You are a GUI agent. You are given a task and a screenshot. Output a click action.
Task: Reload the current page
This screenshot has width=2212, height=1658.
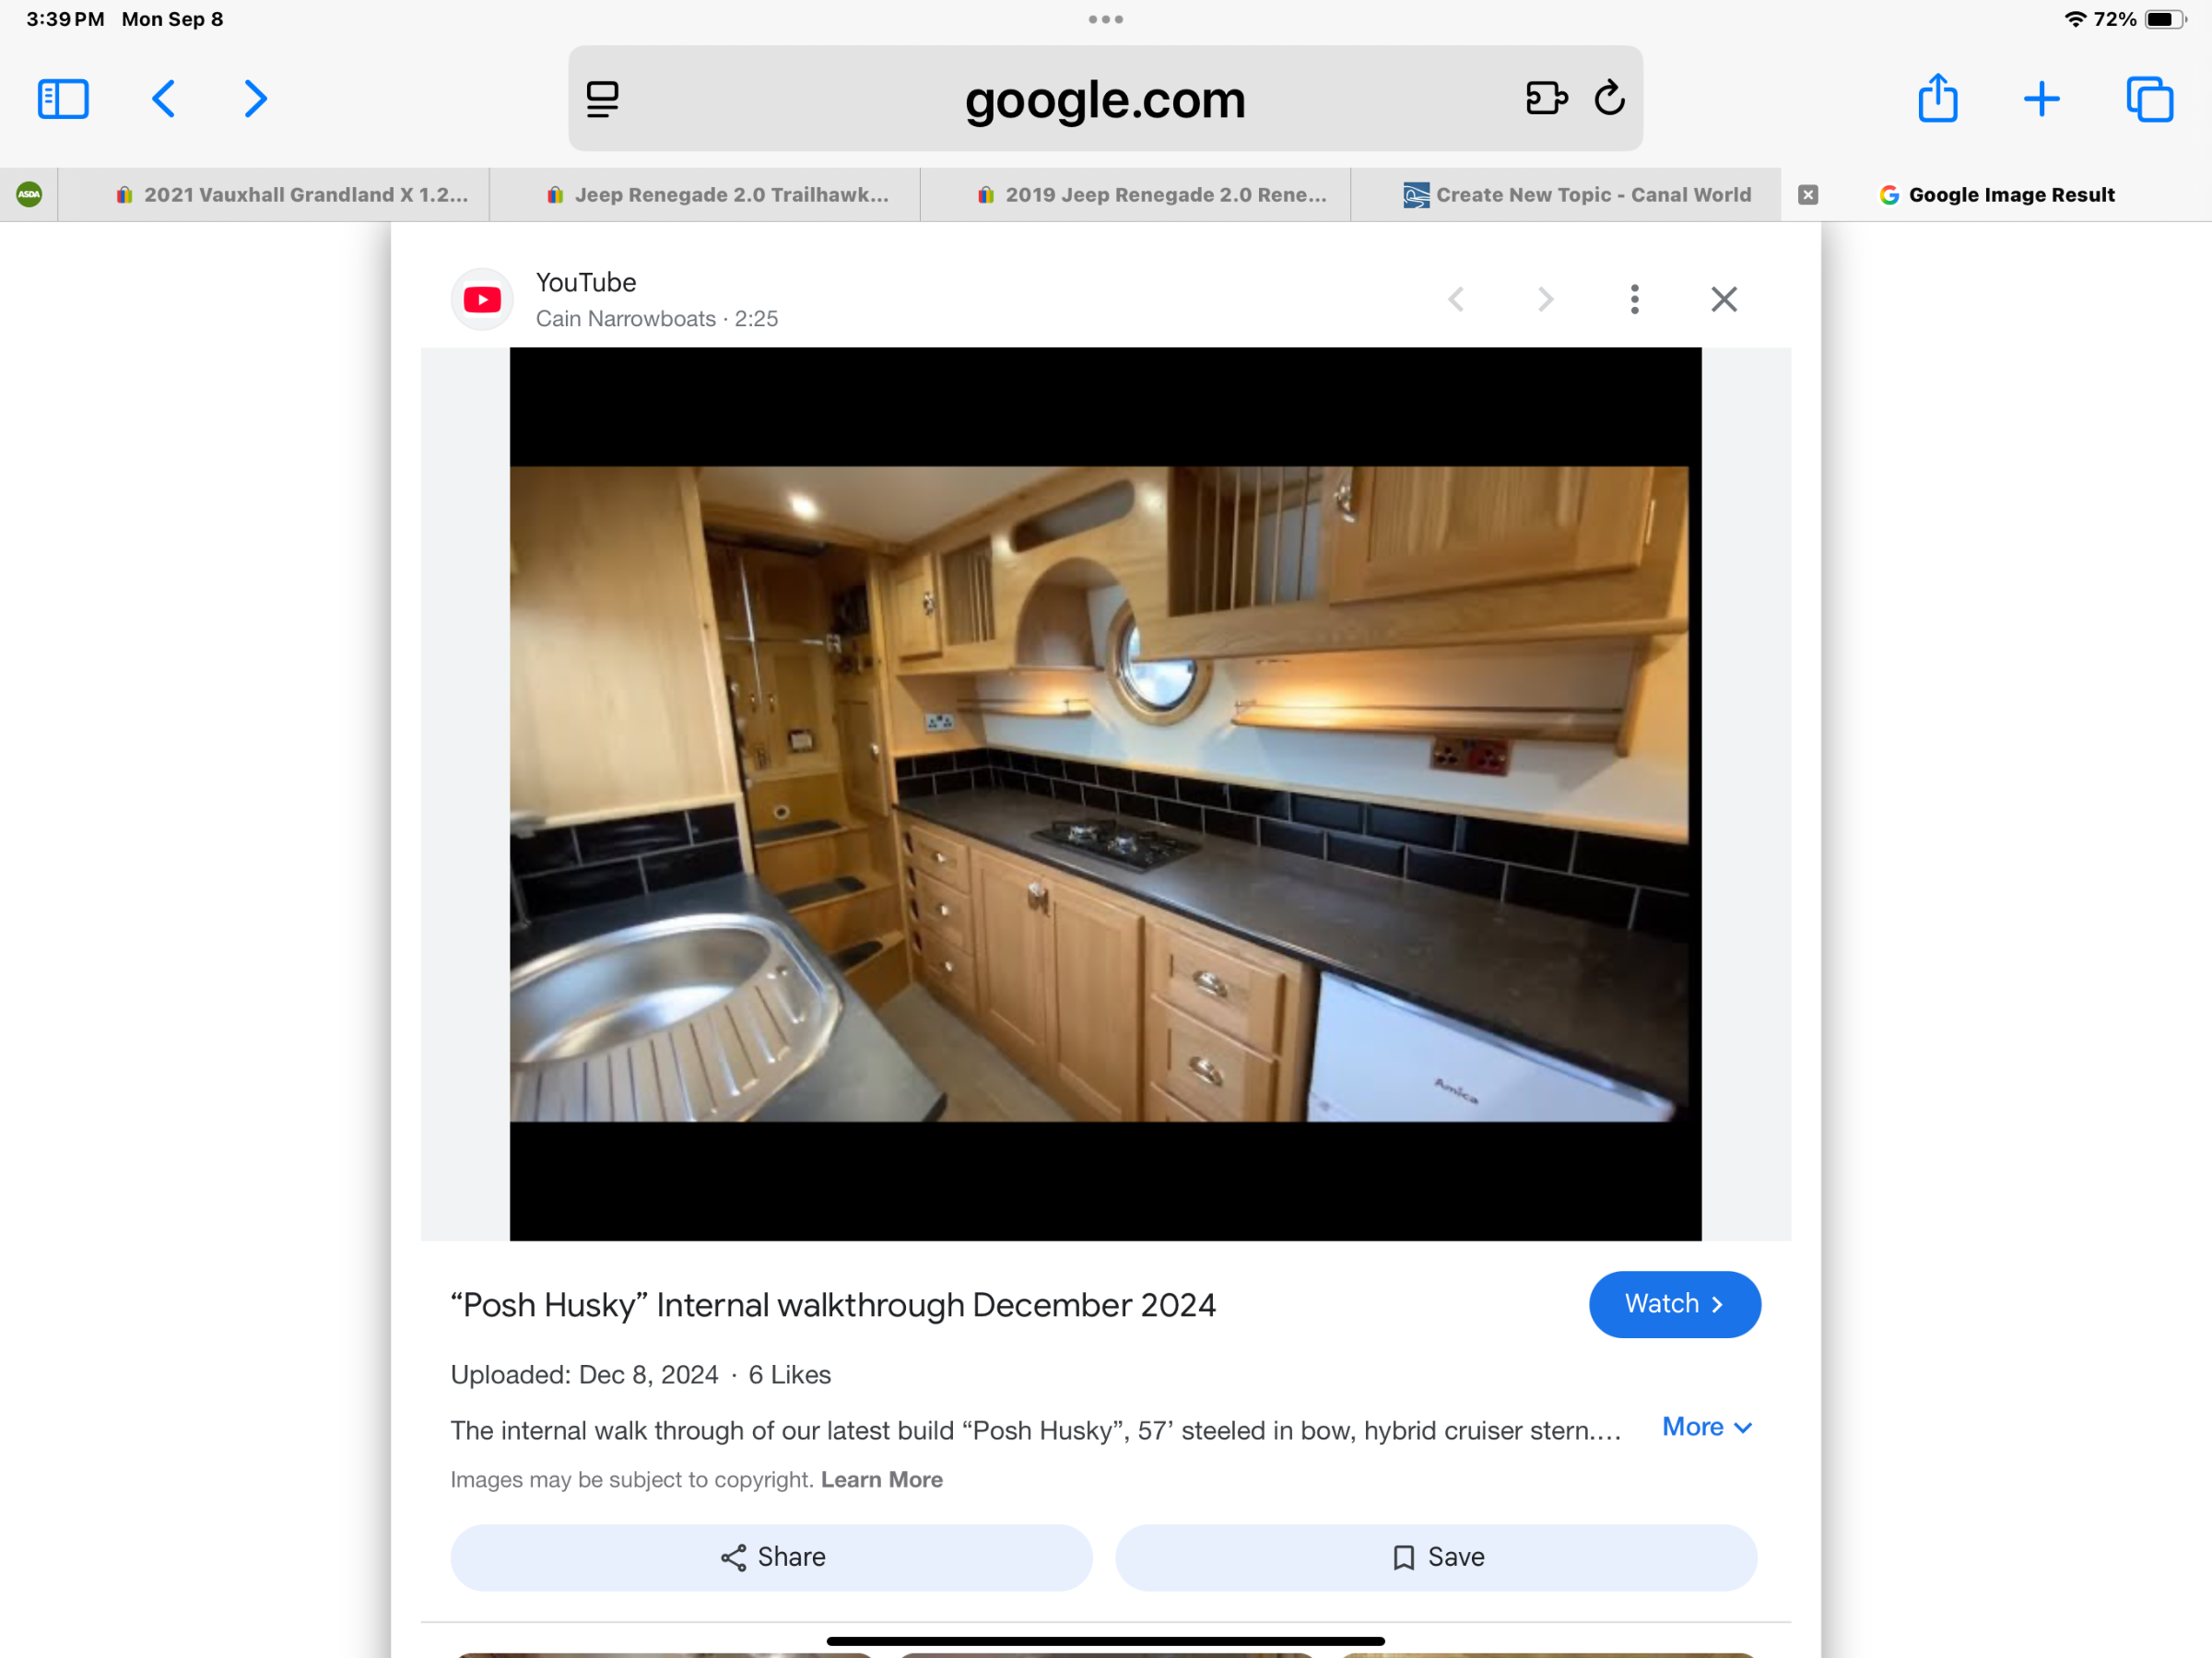pos(1609,98)
